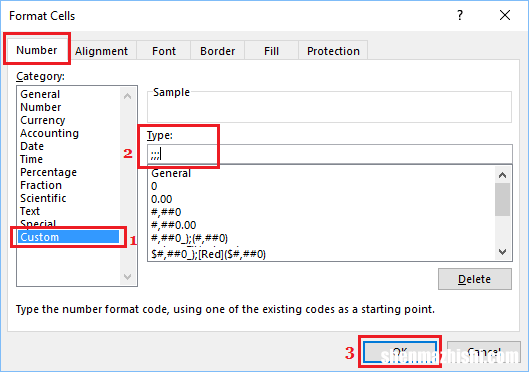Click the Type list scroll down arrow
The width and height of the screenshot is (529, 372).
[x=502, y=252]
